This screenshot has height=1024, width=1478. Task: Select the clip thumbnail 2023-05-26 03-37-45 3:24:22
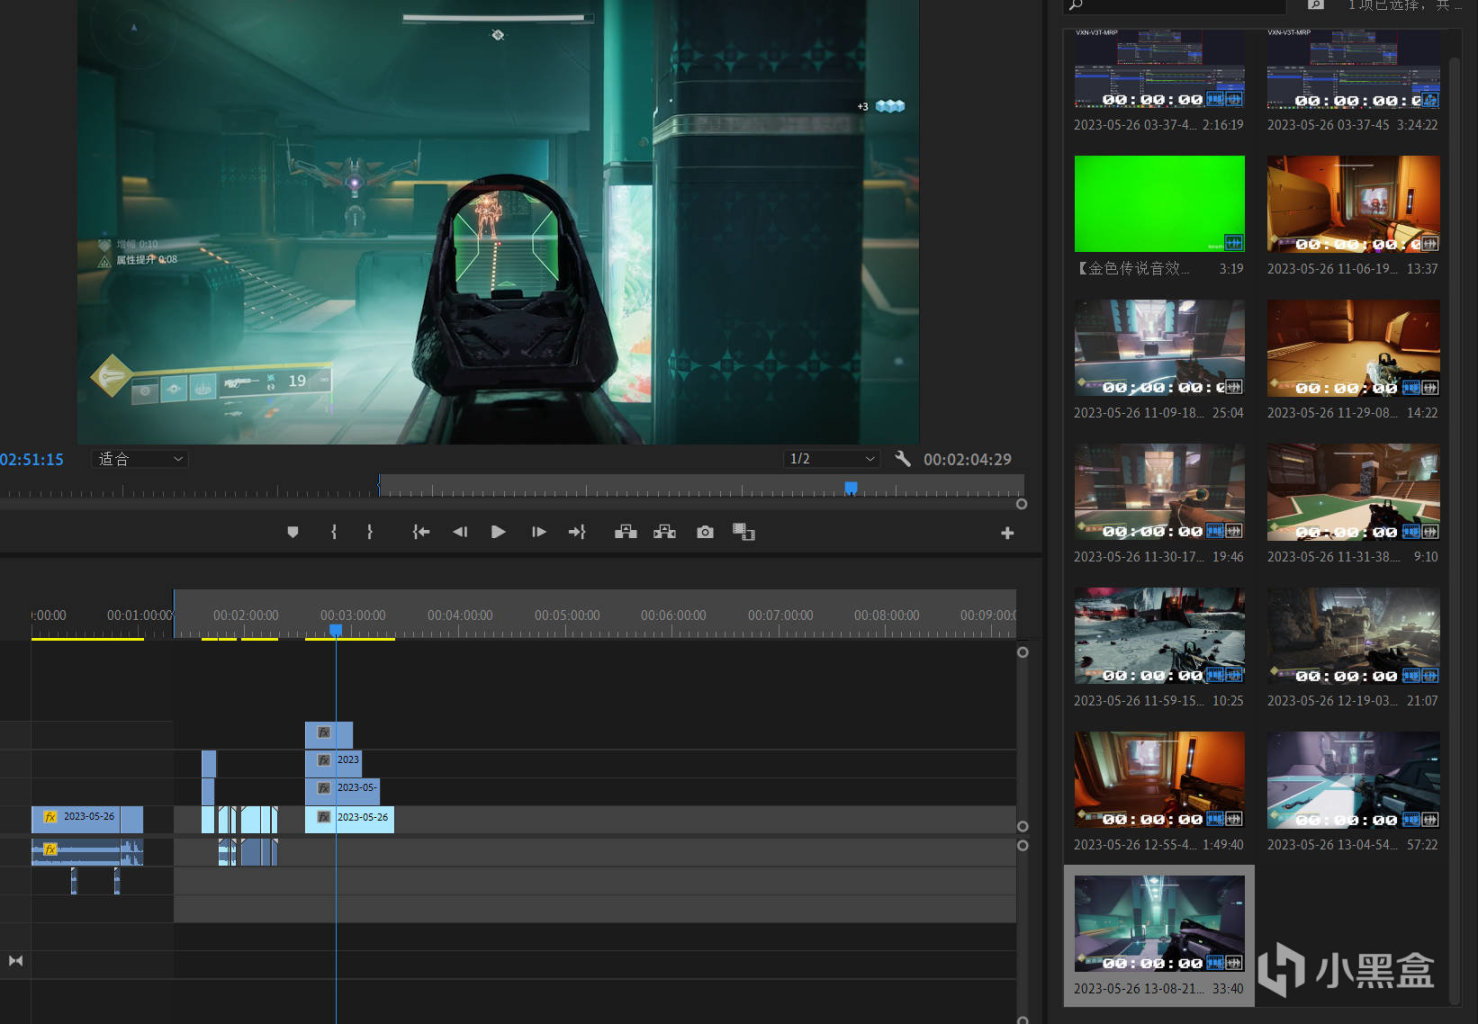pyautogui.click(x=1353, y=68)
